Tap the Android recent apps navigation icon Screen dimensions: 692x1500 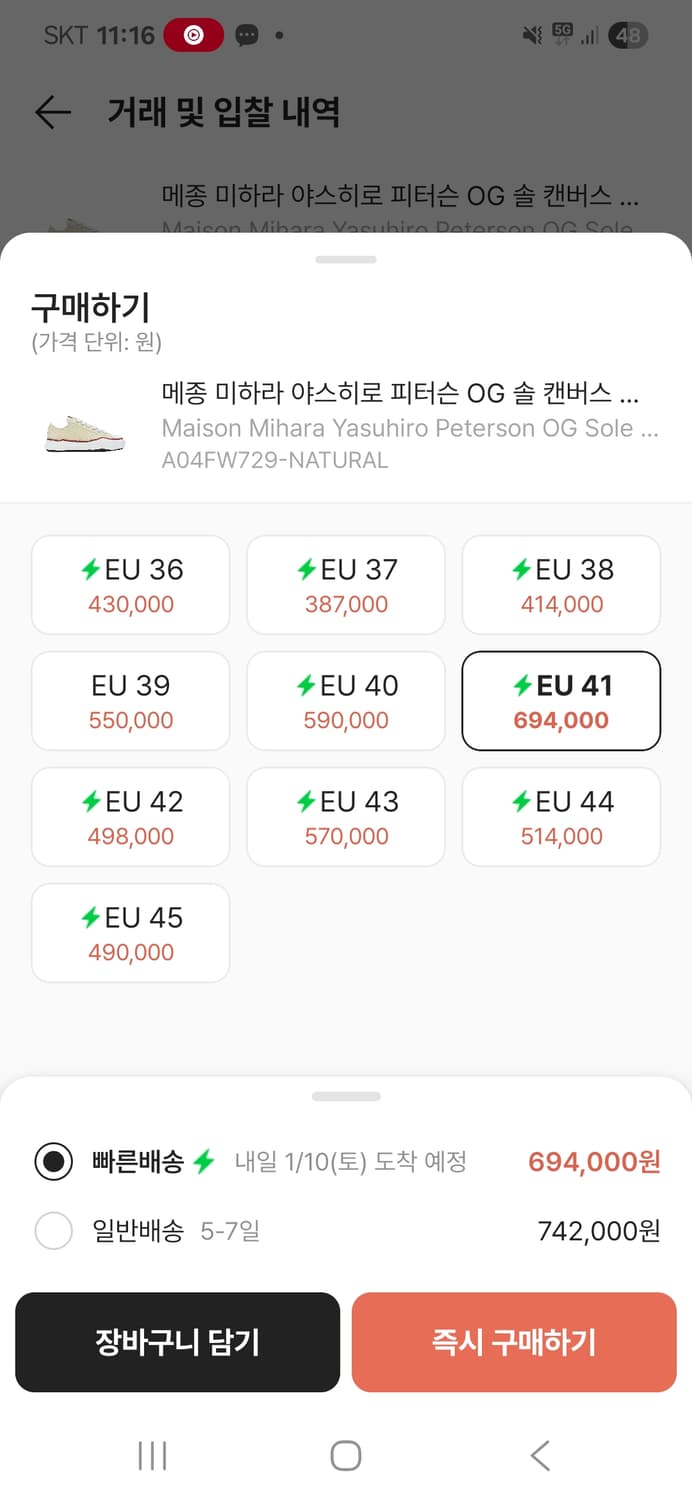[152, 1455]
